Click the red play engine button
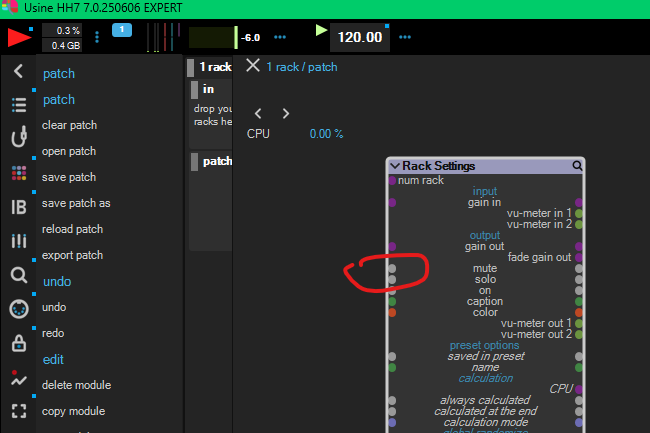Screen dimensions: 650x433 tap(18, 38)
